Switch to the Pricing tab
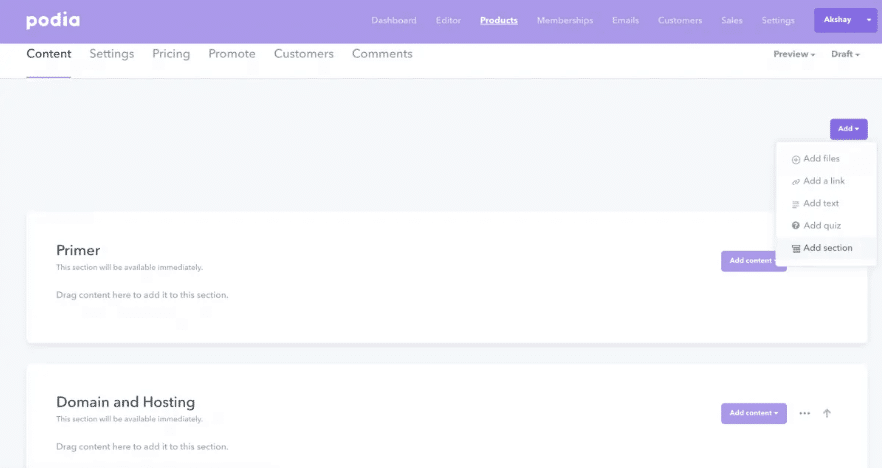Screen dimensions: 882x468 [x=171, y=54]
